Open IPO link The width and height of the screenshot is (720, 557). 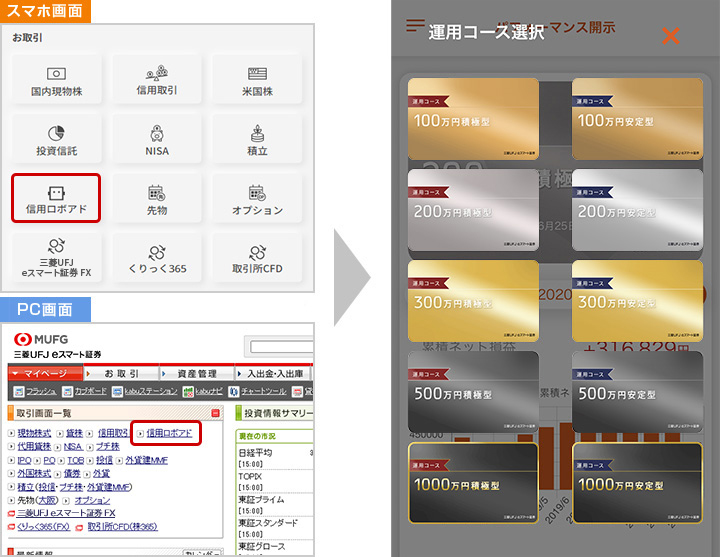point(24,460)
